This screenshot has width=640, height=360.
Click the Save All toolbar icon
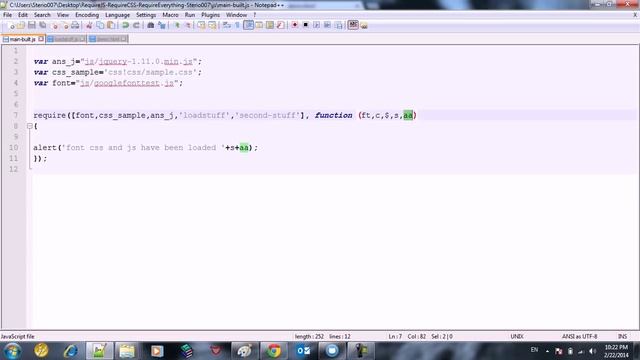point(42,25)
